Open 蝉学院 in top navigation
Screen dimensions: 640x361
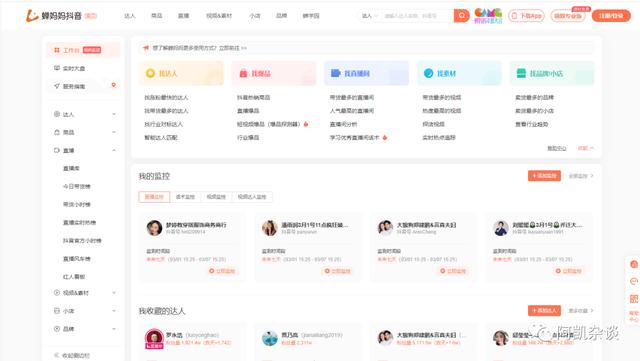[311, 16]
